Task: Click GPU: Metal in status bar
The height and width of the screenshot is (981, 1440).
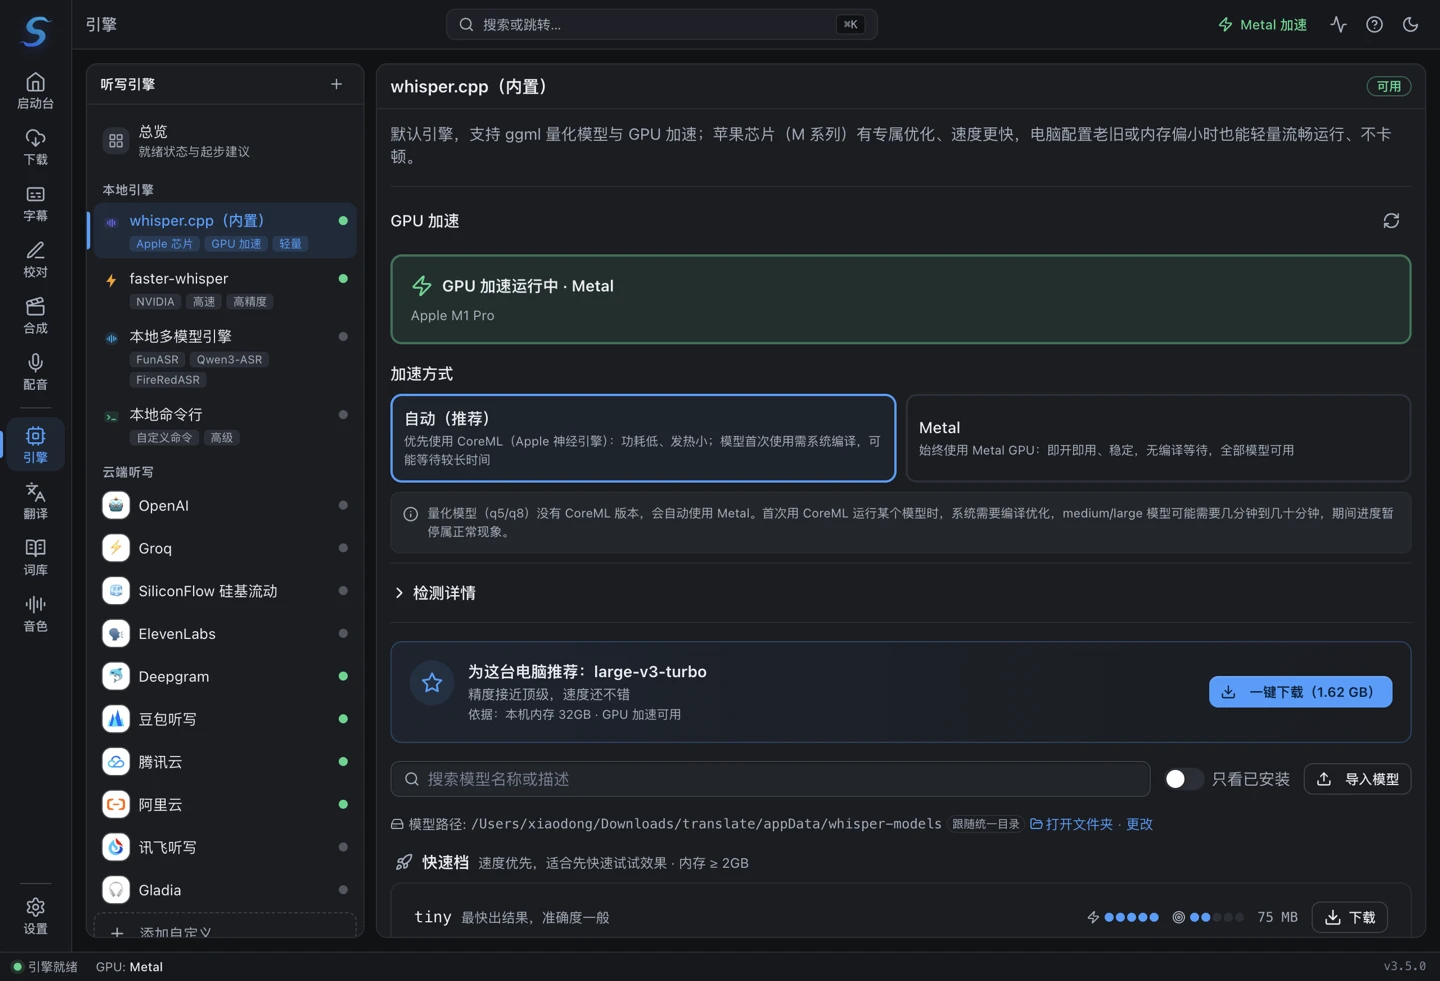Action: [129, 967]
